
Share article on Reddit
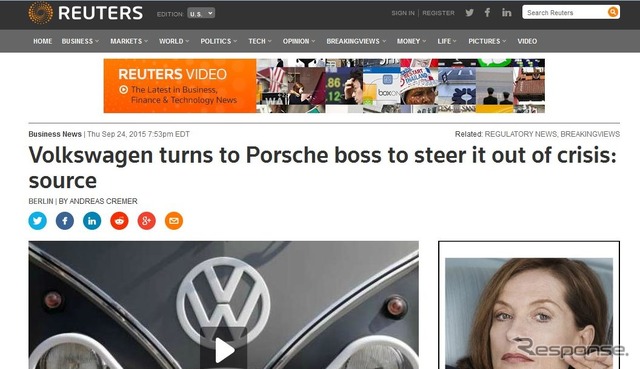point(119,221)
